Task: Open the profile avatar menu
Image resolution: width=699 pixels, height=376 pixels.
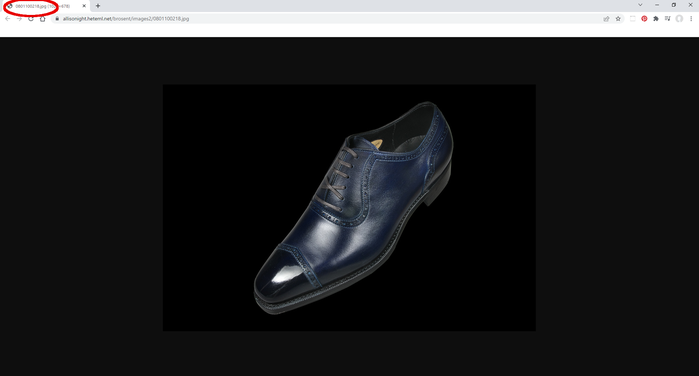Action: point(679,19)
